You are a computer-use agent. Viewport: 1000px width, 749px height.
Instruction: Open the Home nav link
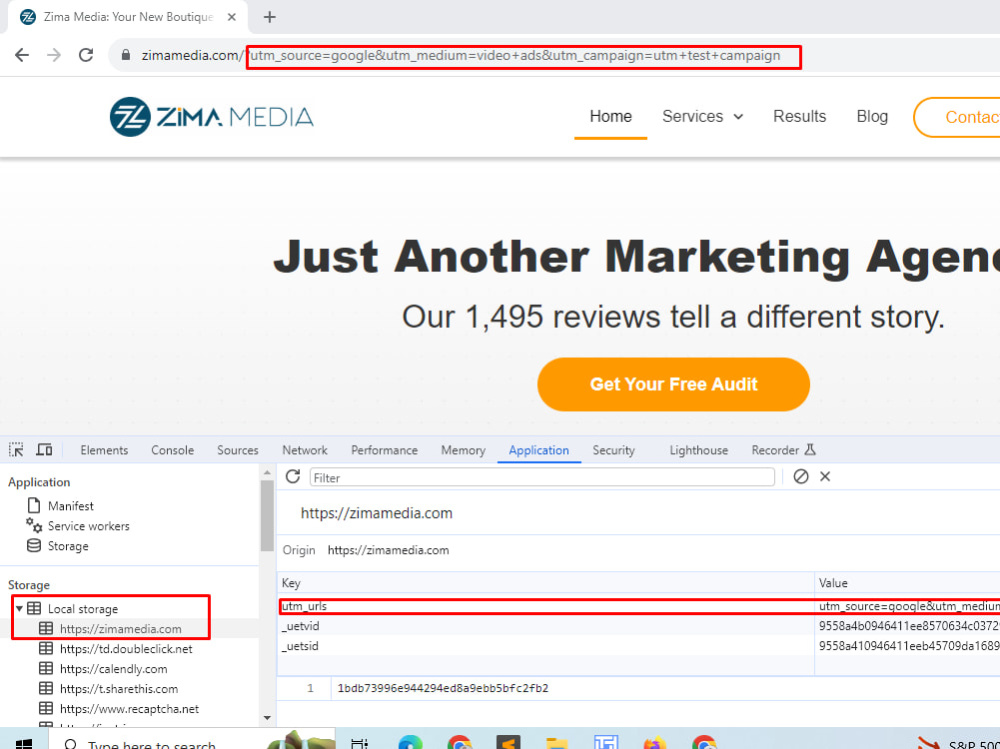point(610,116)
